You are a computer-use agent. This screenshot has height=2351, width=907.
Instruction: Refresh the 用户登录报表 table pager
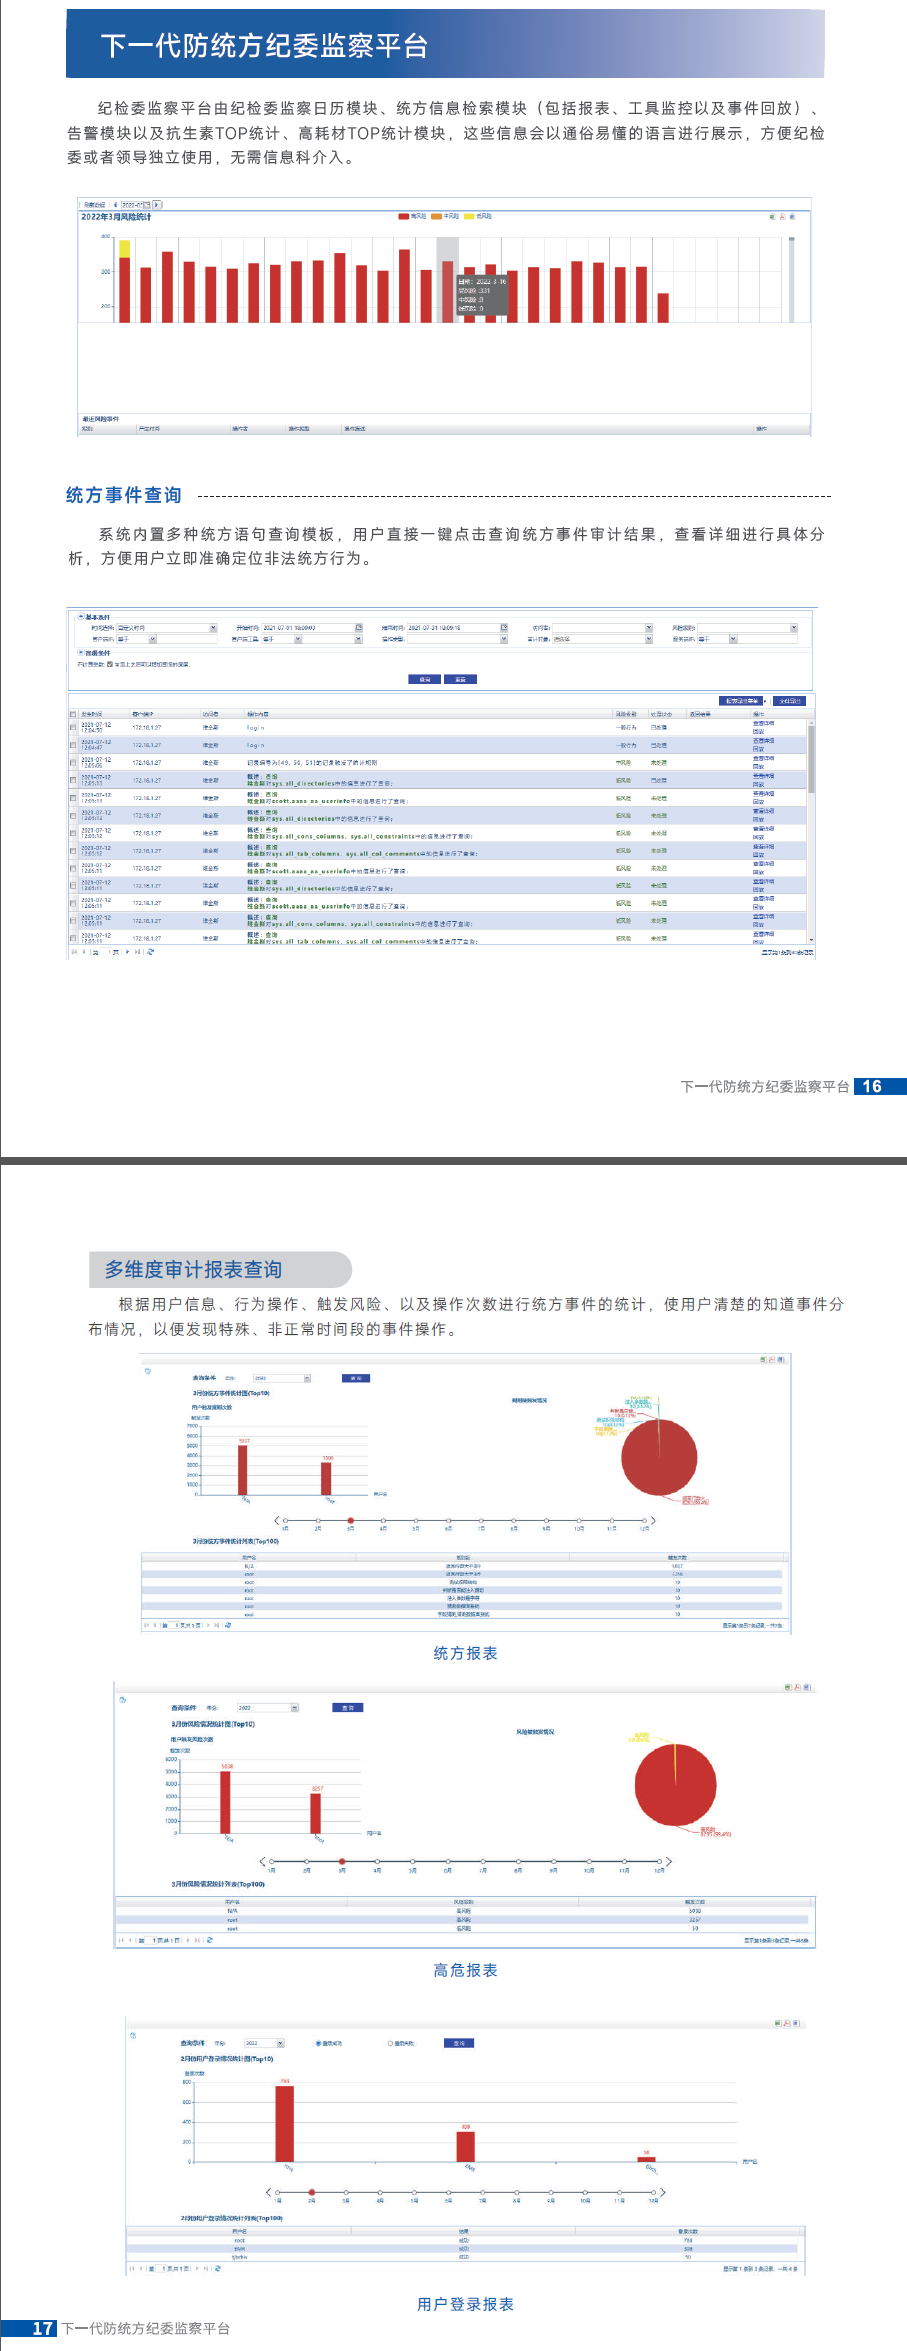coord(217,2269)
